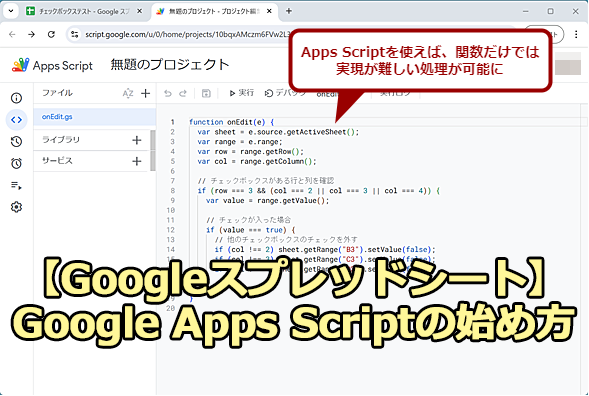
Task: Open a new browser tab
Action: (289, 11)
